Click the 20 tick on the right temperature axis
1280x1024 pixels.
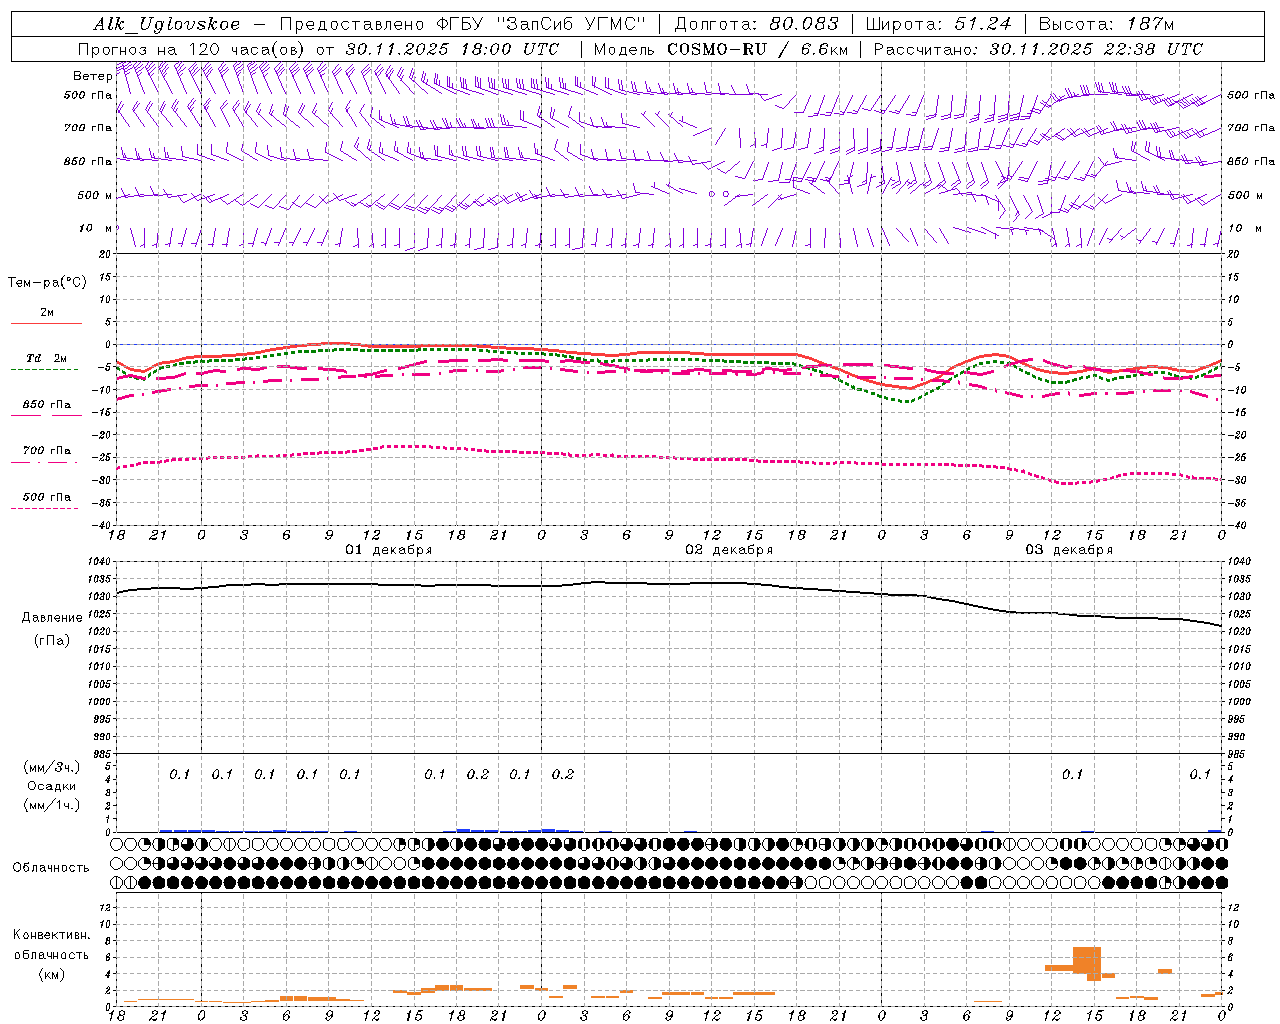click(1235, 254)
